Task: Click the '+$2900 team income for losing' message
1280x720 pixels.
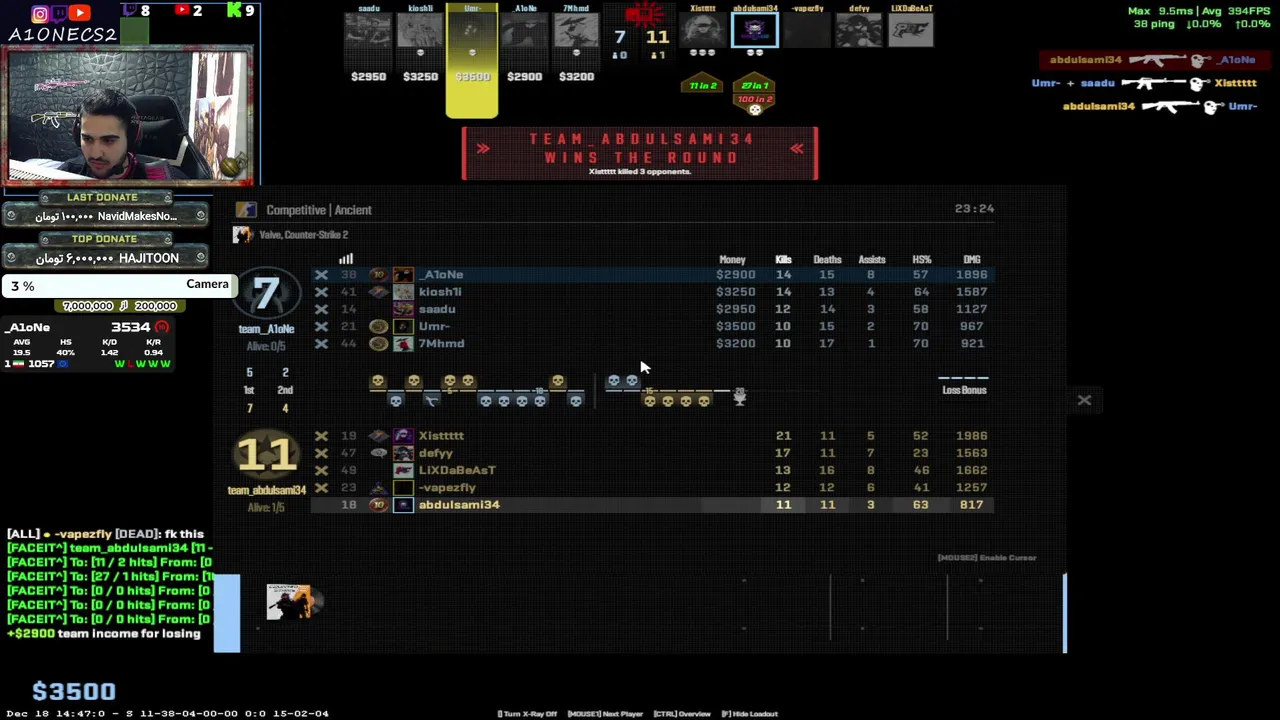Action: (103, 634)
